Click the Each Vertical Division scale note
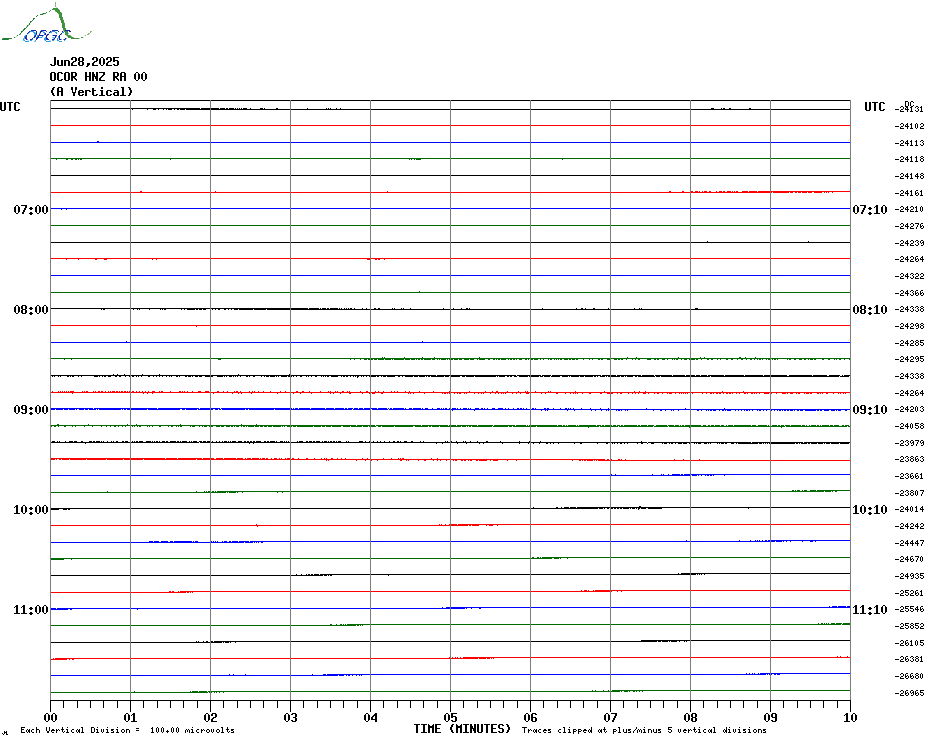This screenshot has height=744, width=930. tap(128, 730)
